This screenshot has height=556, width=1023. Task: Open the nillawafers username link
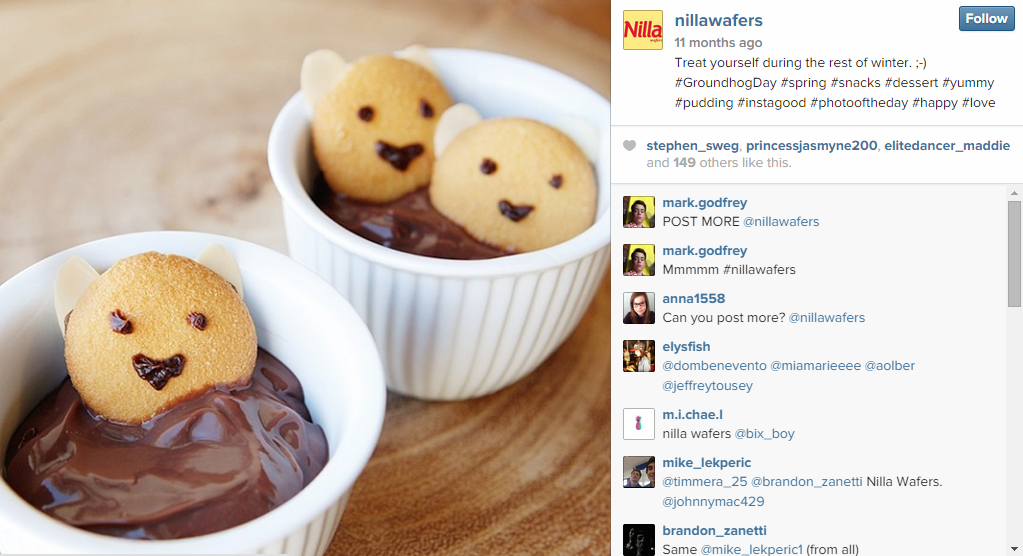point(718,20)
